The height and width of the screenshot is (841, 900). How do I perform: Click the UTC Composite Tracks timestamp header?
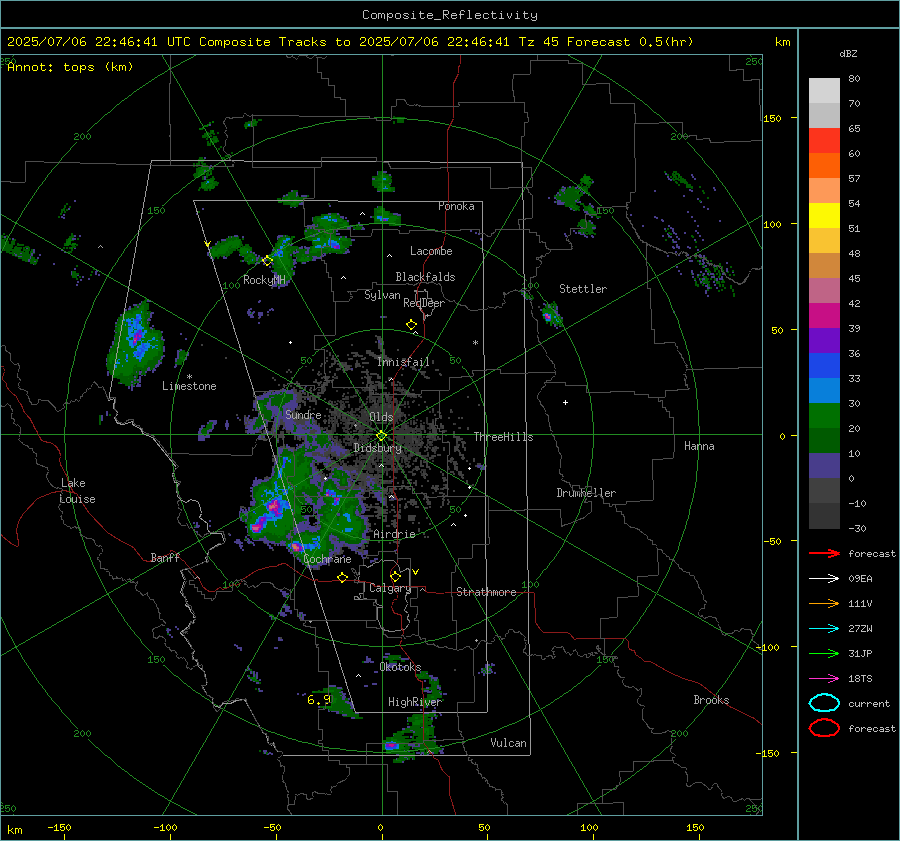pyautogui.click(x=350, y=42)
